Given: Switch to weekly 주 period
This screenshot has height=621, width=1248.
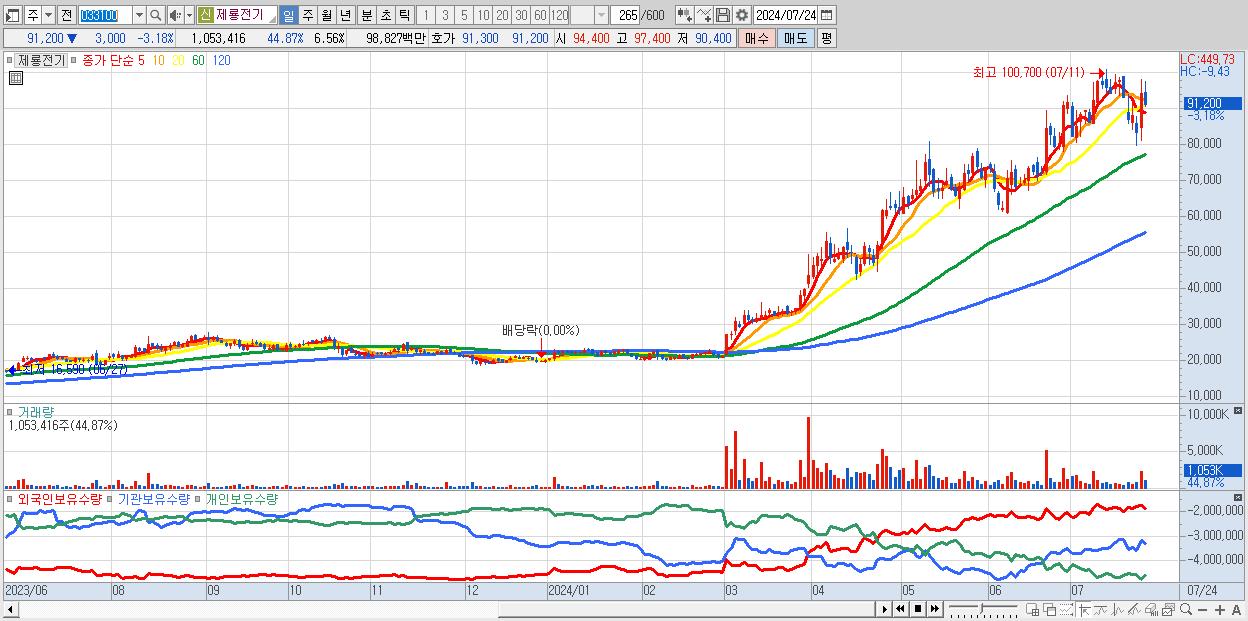Looking at the screenshot, I should click(307, 15).
